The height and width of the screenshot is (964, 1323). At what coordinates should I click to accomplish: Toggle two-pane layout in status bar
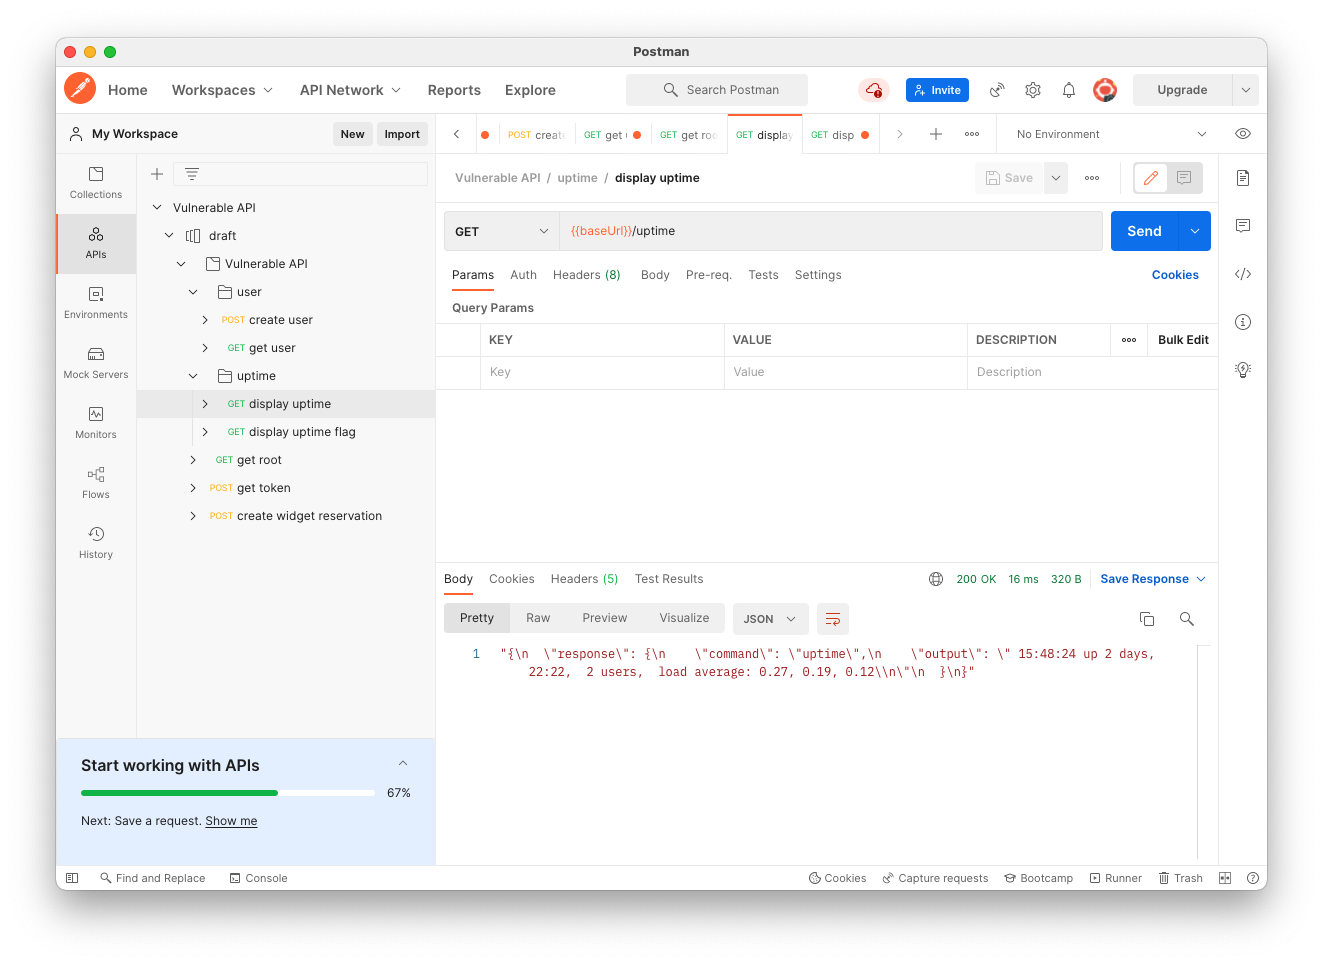(x=1225, y=878)
